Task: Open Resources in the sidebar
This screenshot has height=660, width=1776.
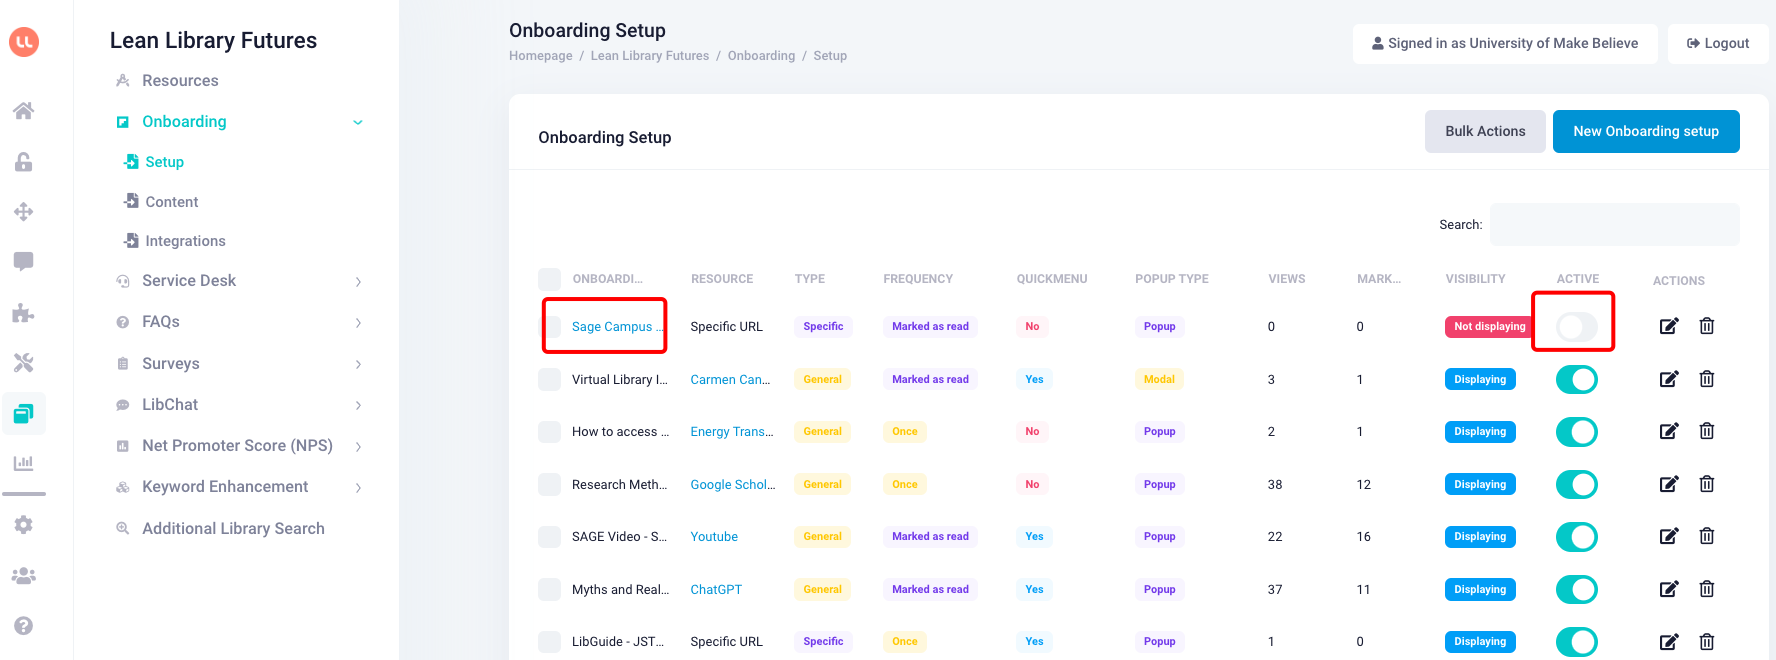Action: point(180,80)
